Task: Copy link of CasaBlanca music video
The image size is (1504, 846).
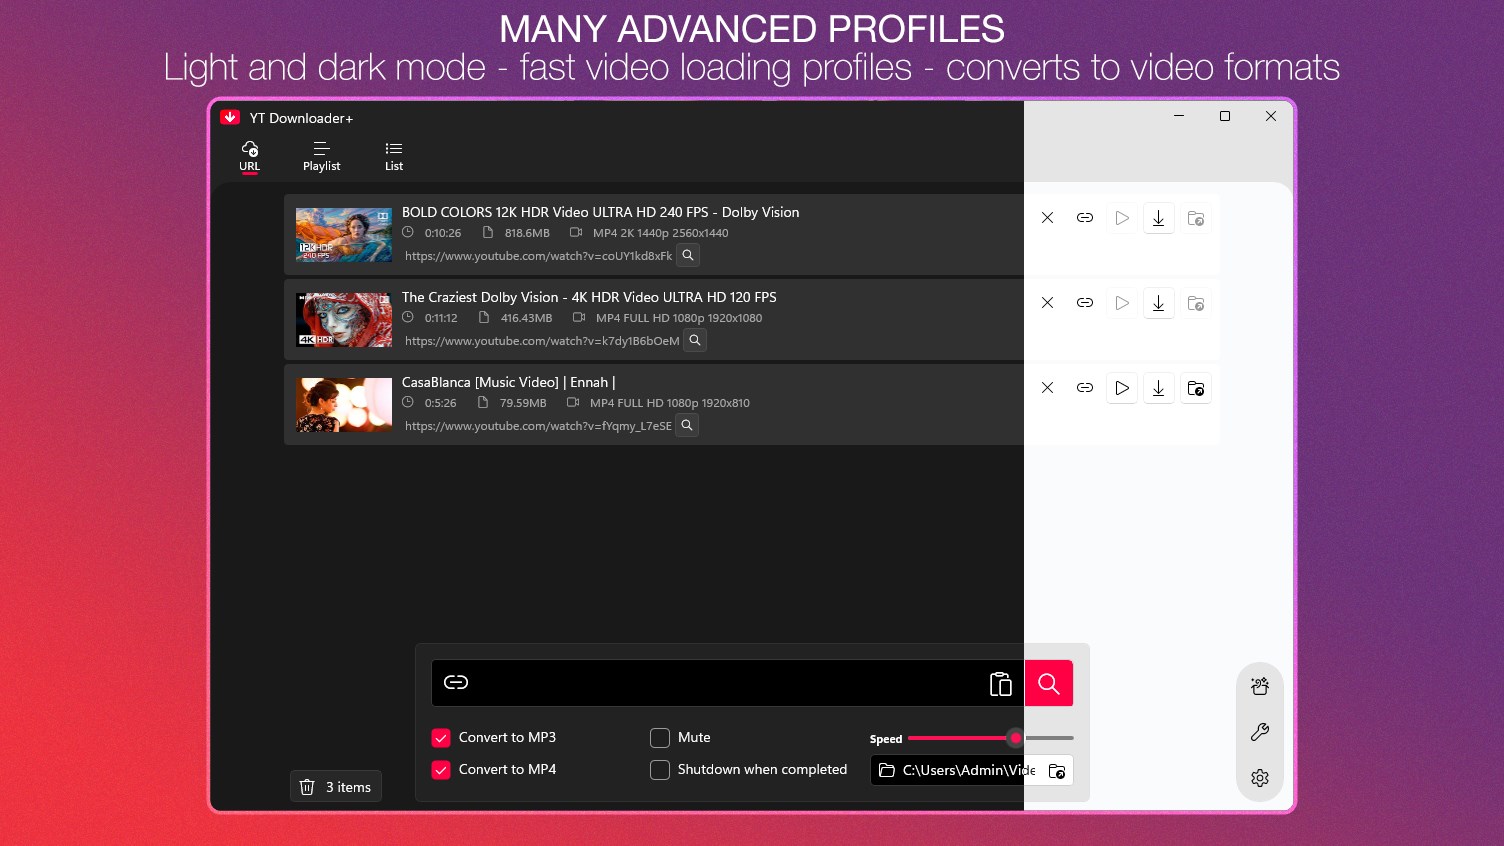Action: 1085,388
